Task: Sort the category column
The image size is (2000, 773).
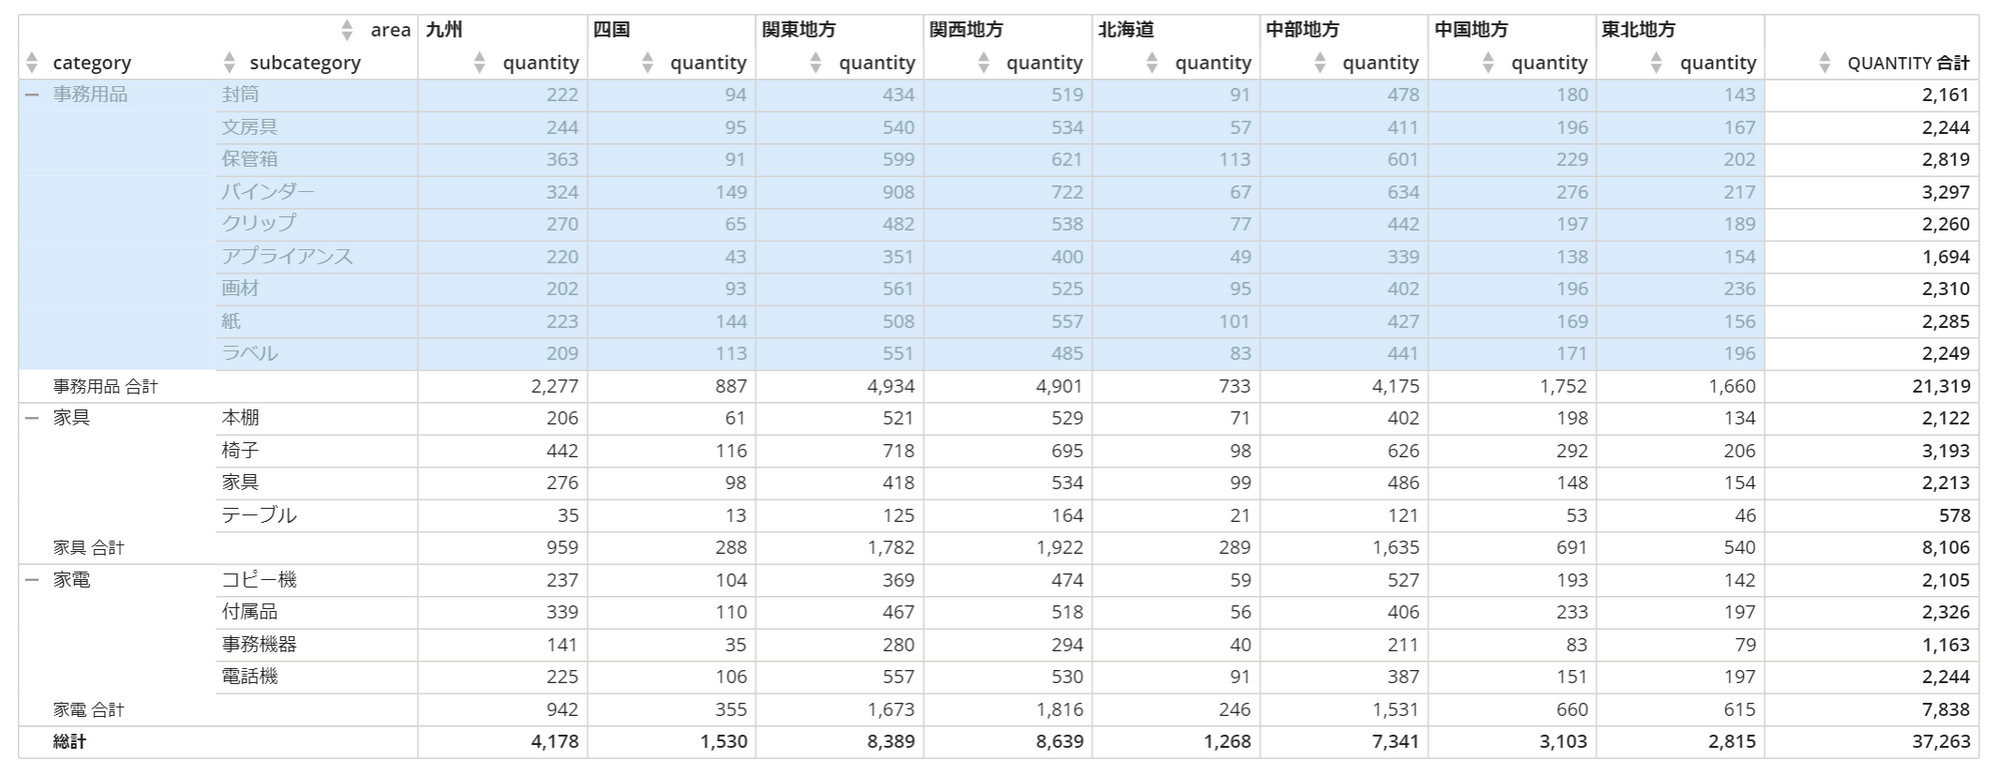Action: (x=32, y=63)
